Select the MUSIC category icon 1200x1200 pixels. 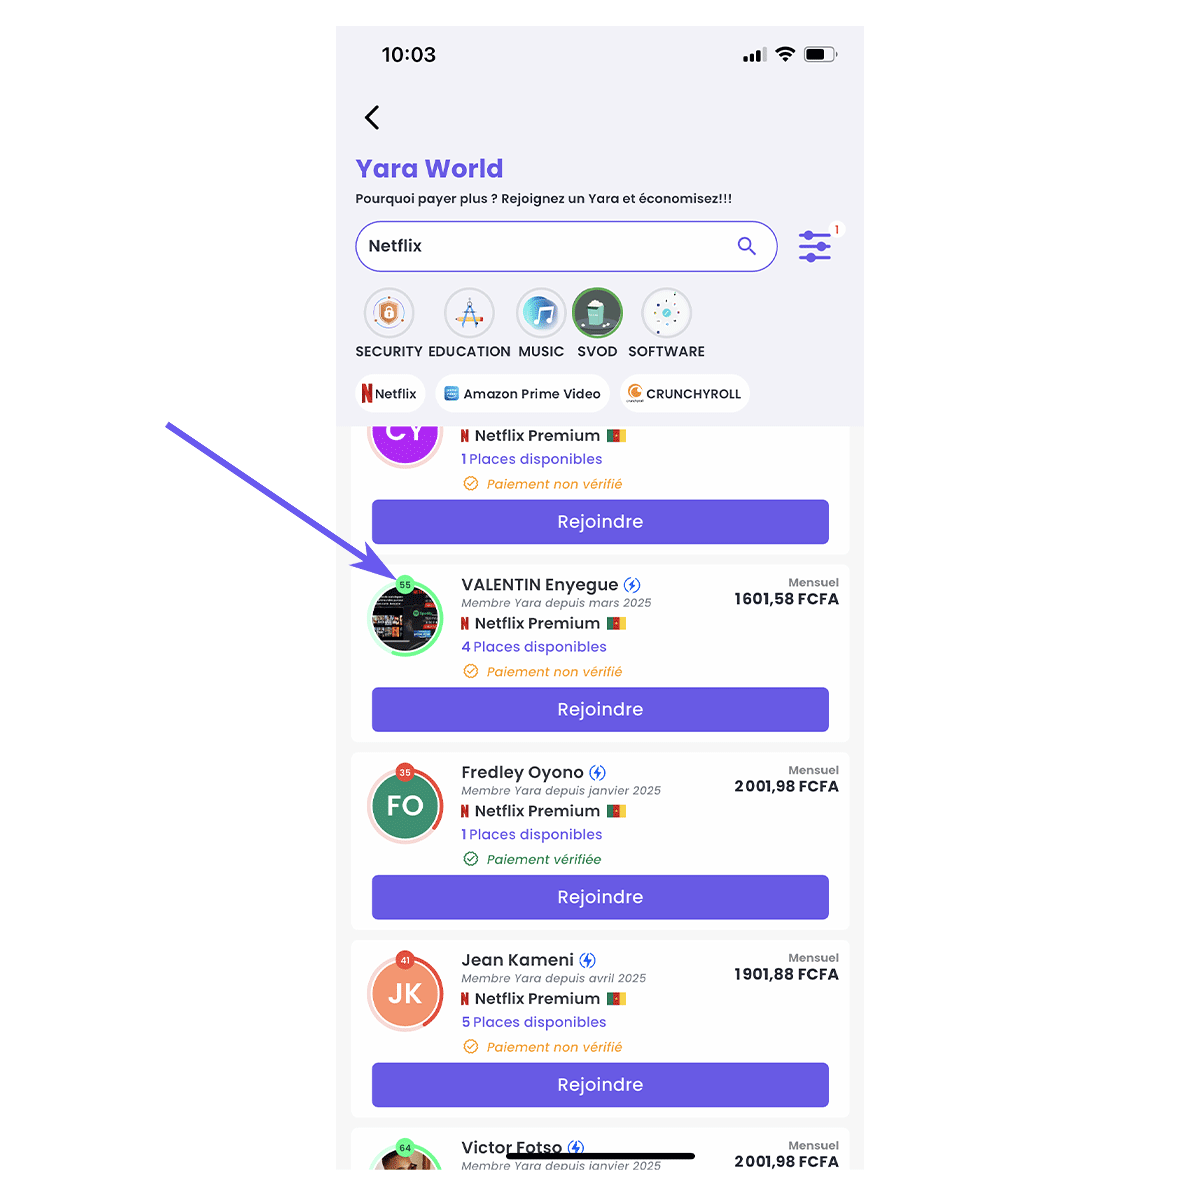coord(541,313)
